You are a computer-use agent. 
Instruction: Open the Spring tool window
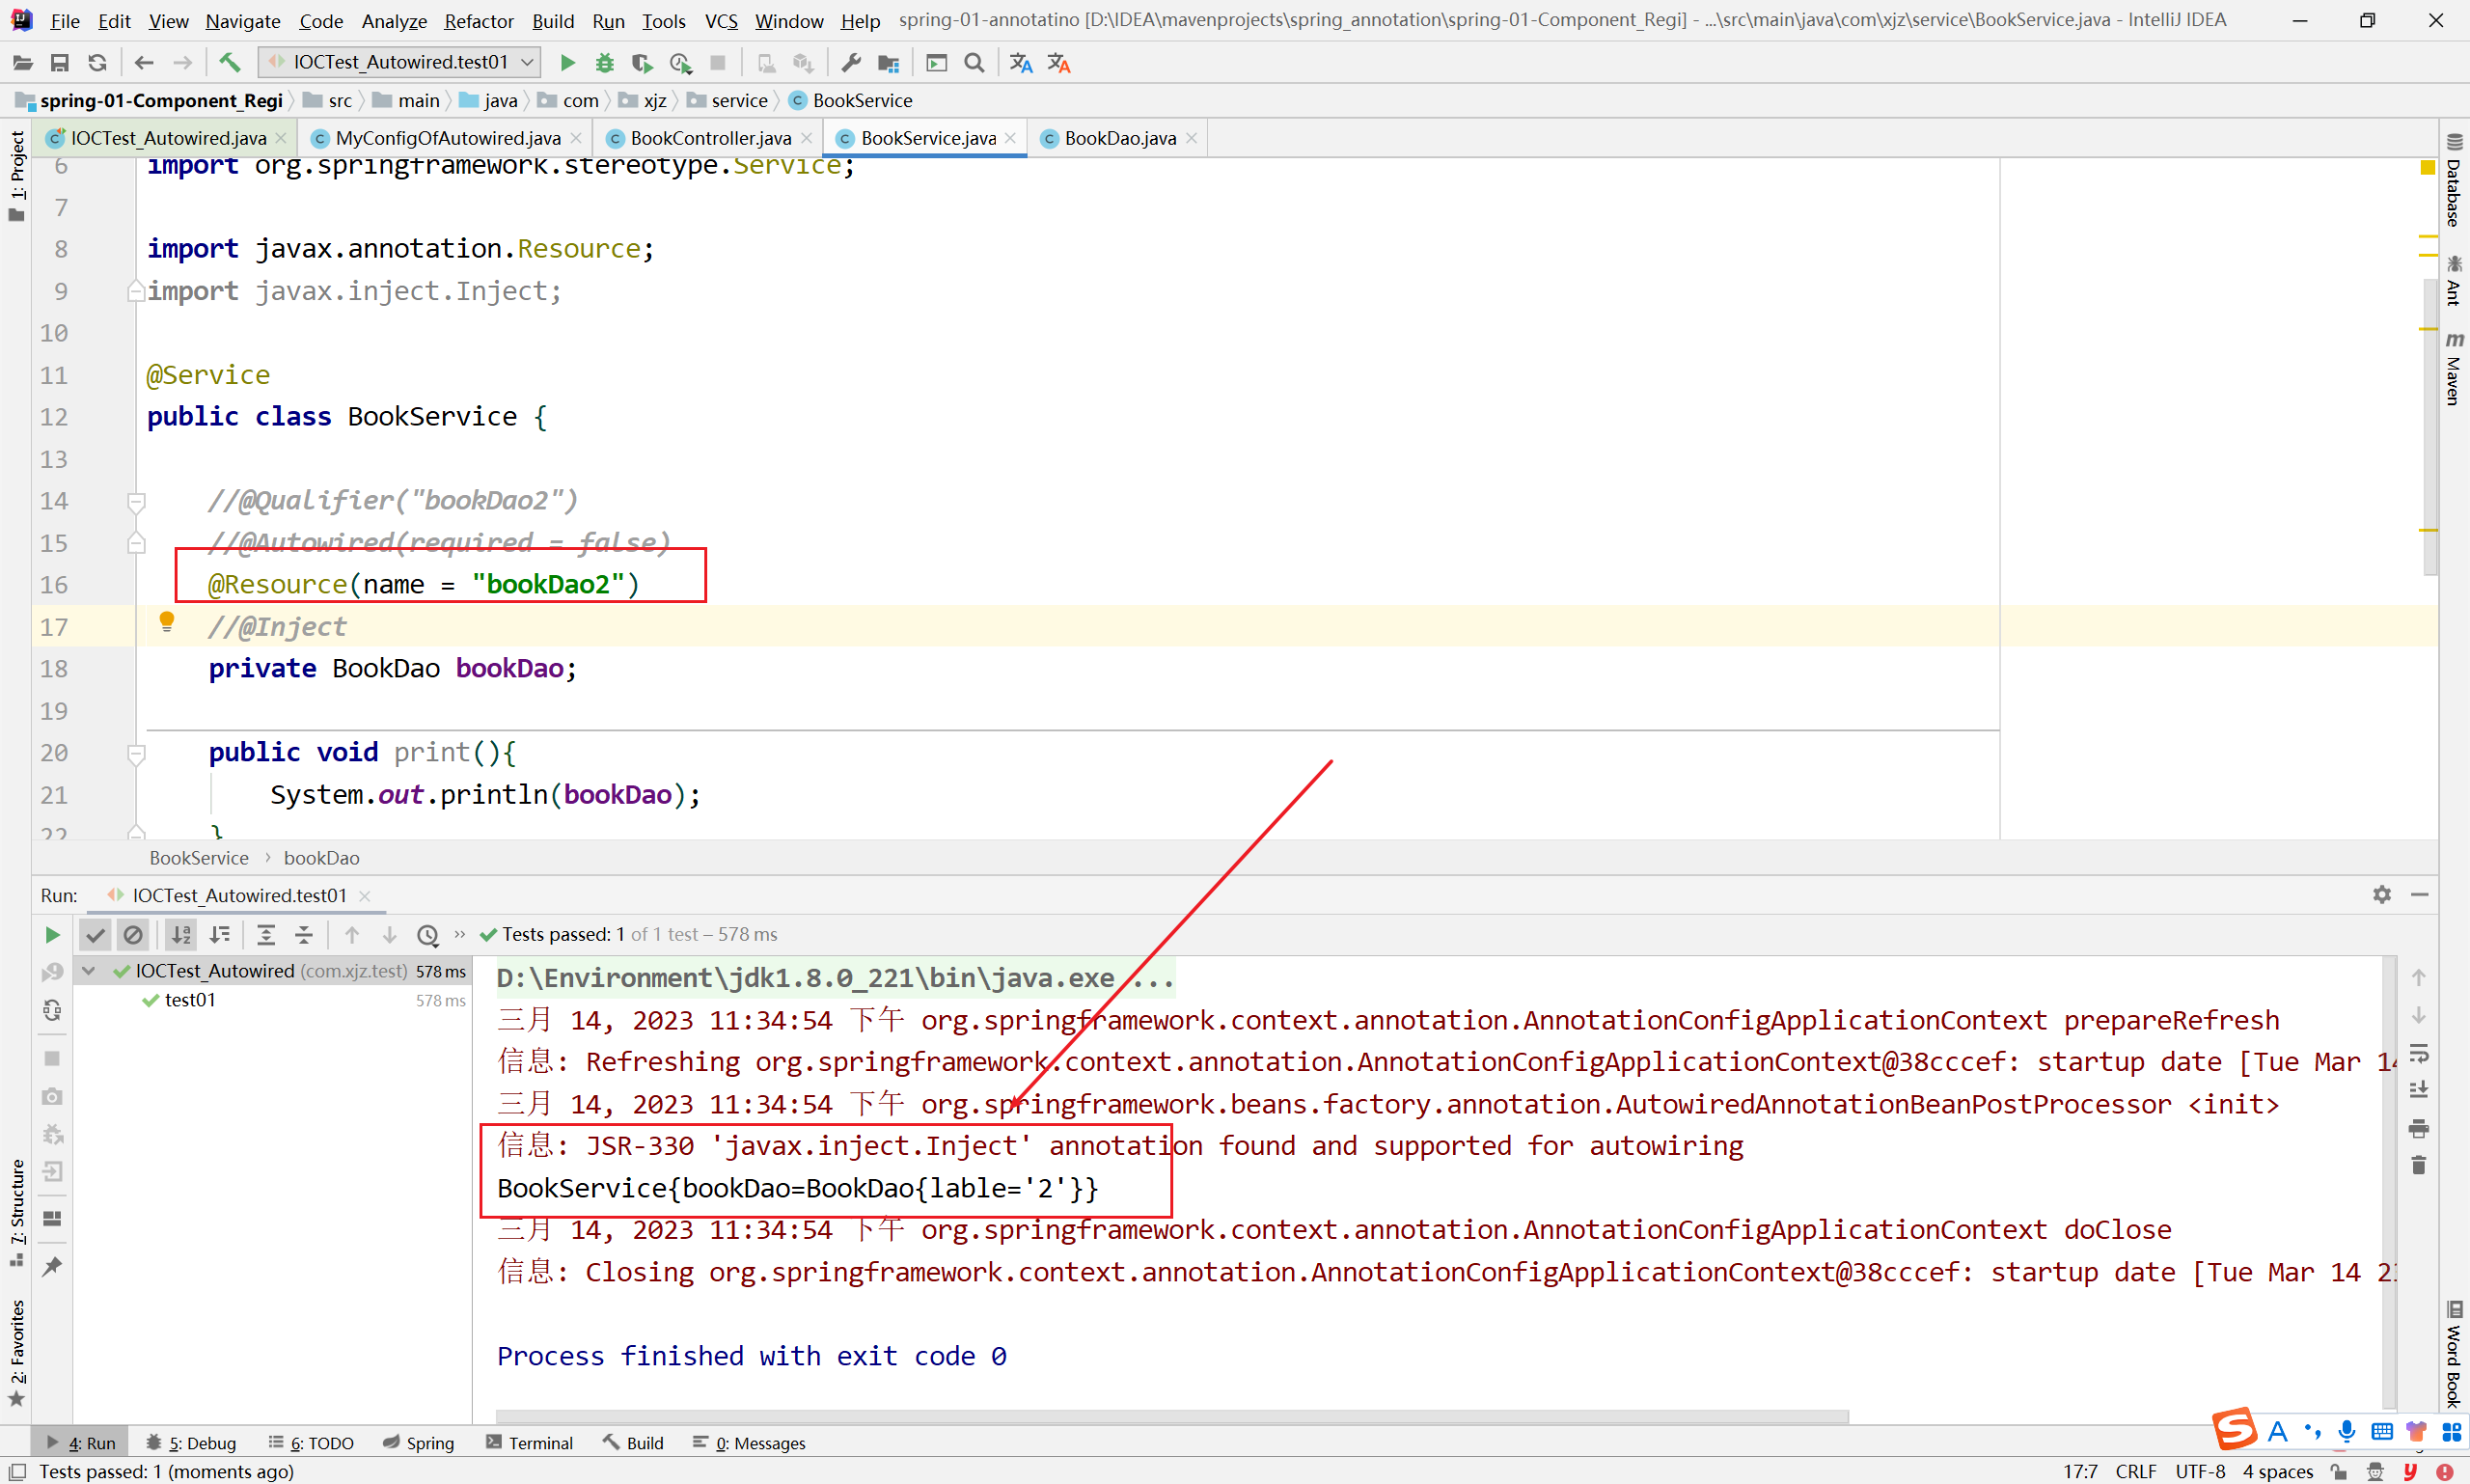[x=419, y=1443]
